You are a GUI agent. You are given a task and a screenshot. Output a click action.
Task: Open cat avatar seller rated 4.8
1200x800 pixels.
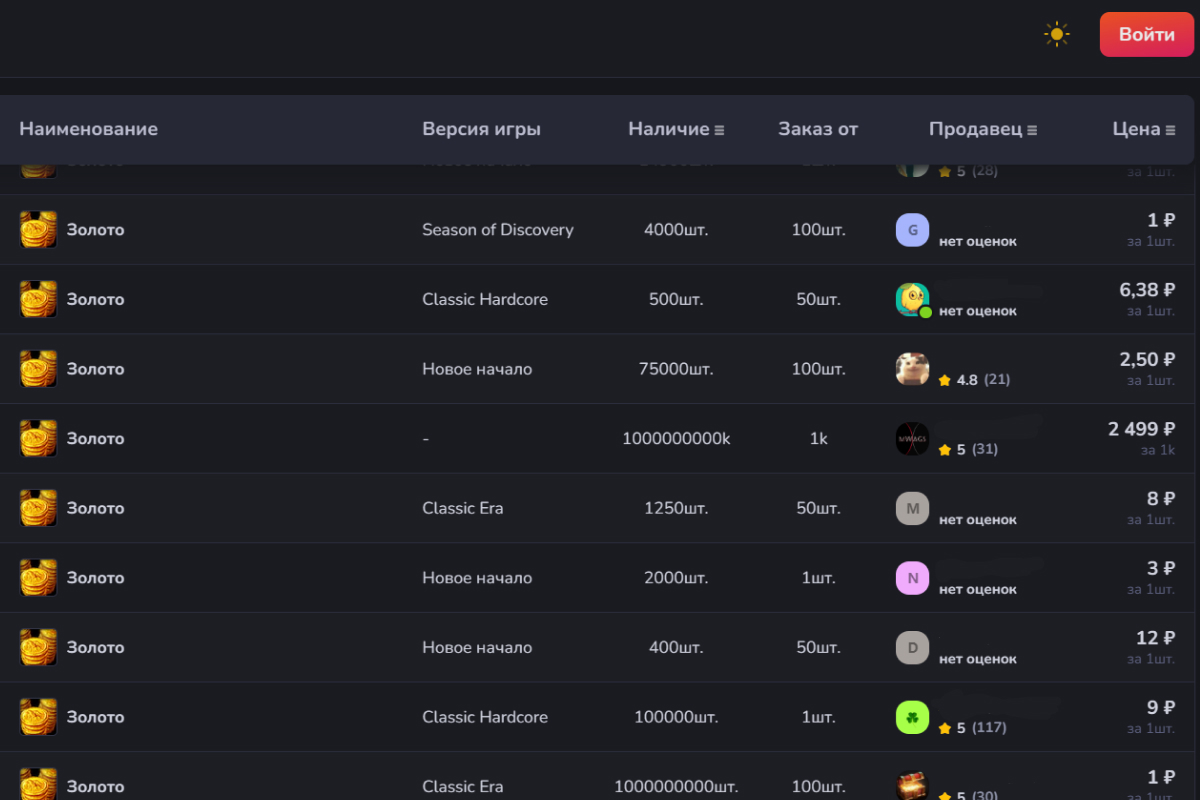pos(912,369)
